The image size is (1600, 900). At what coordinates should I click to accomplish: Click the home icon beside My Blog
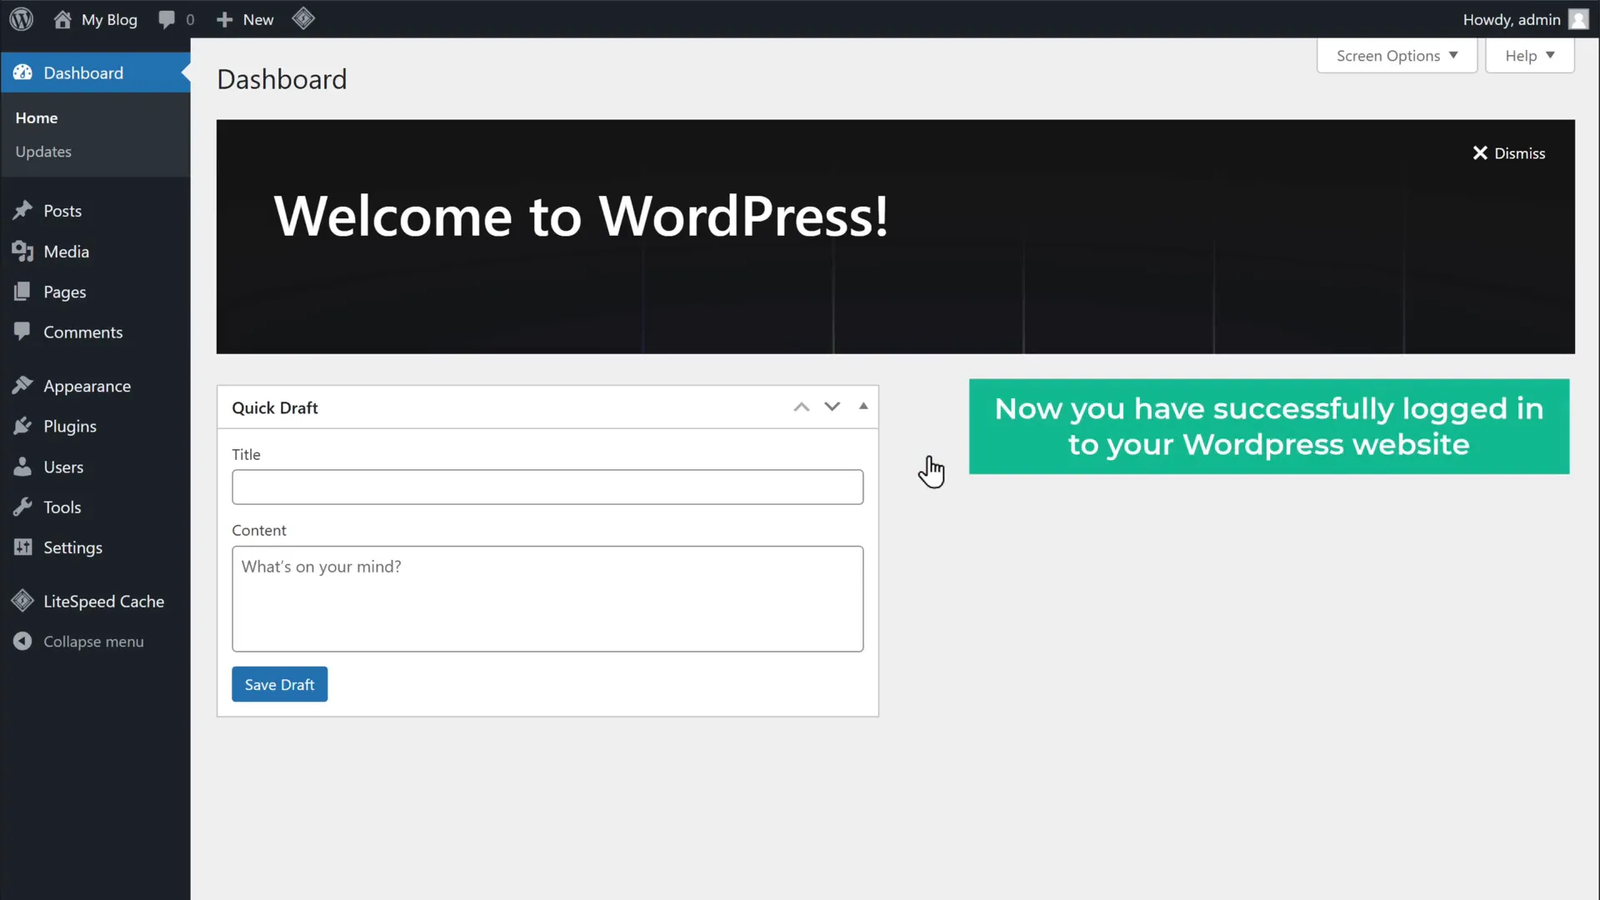62,19
